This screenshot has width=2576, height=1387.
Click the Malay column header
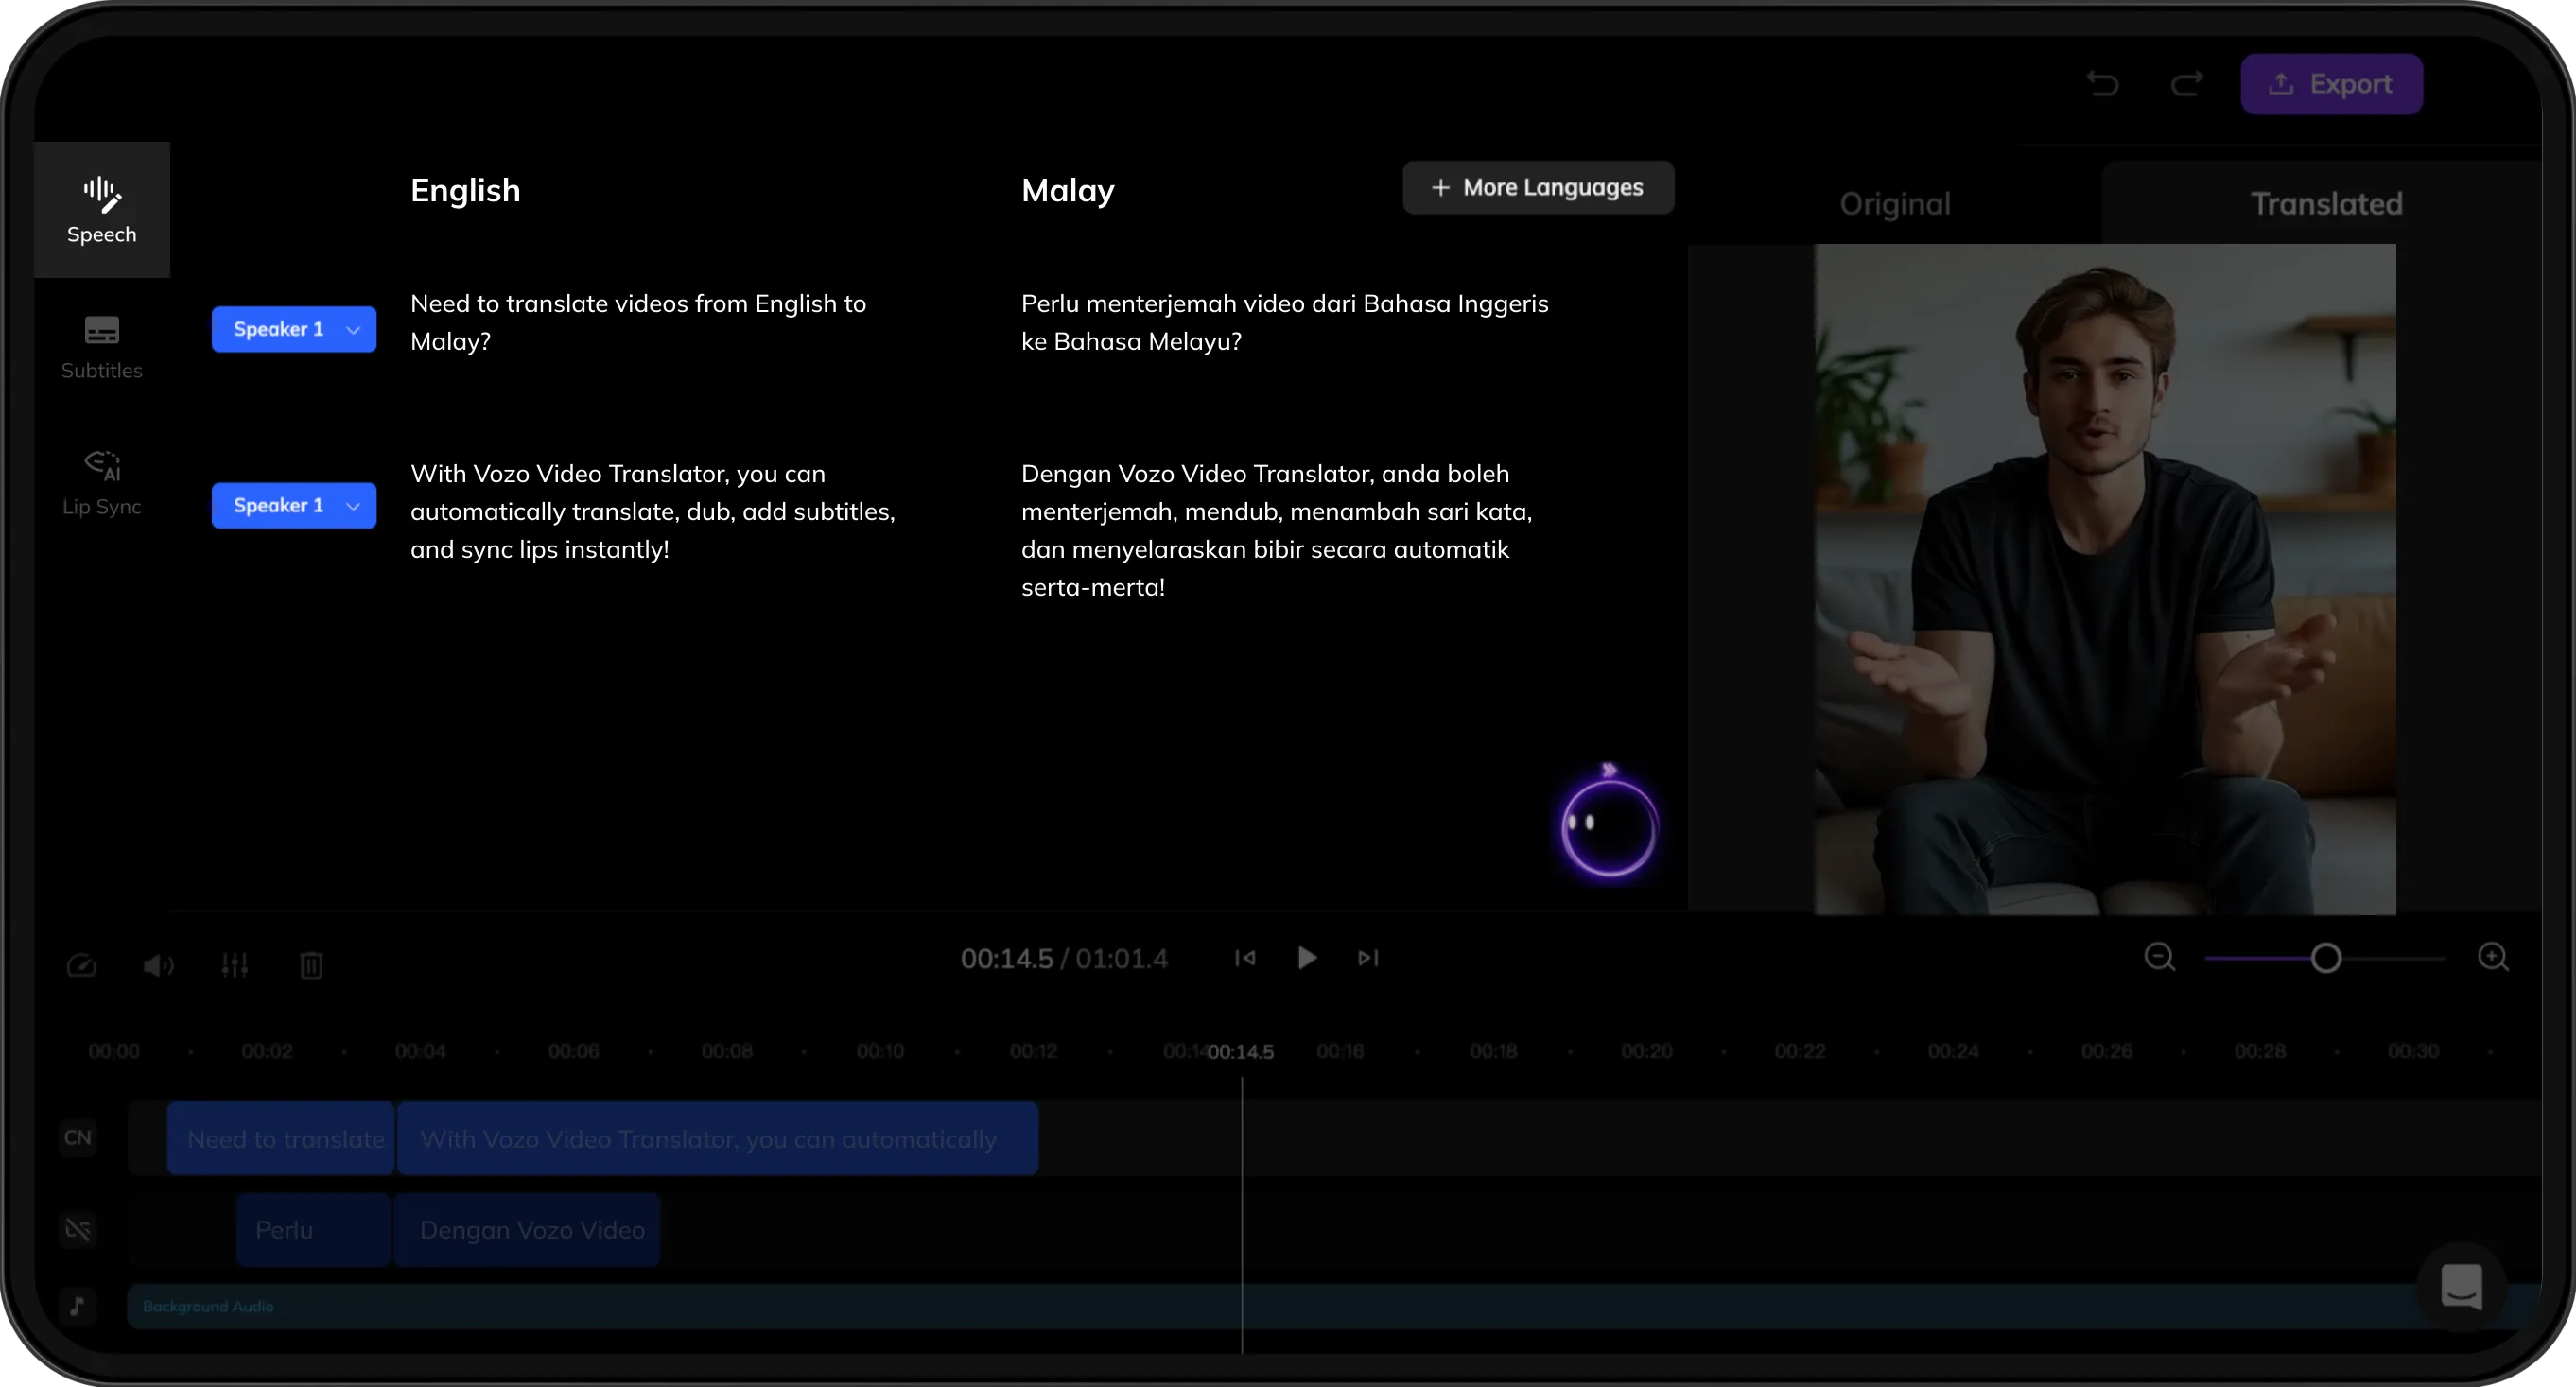coord(1068,190)
